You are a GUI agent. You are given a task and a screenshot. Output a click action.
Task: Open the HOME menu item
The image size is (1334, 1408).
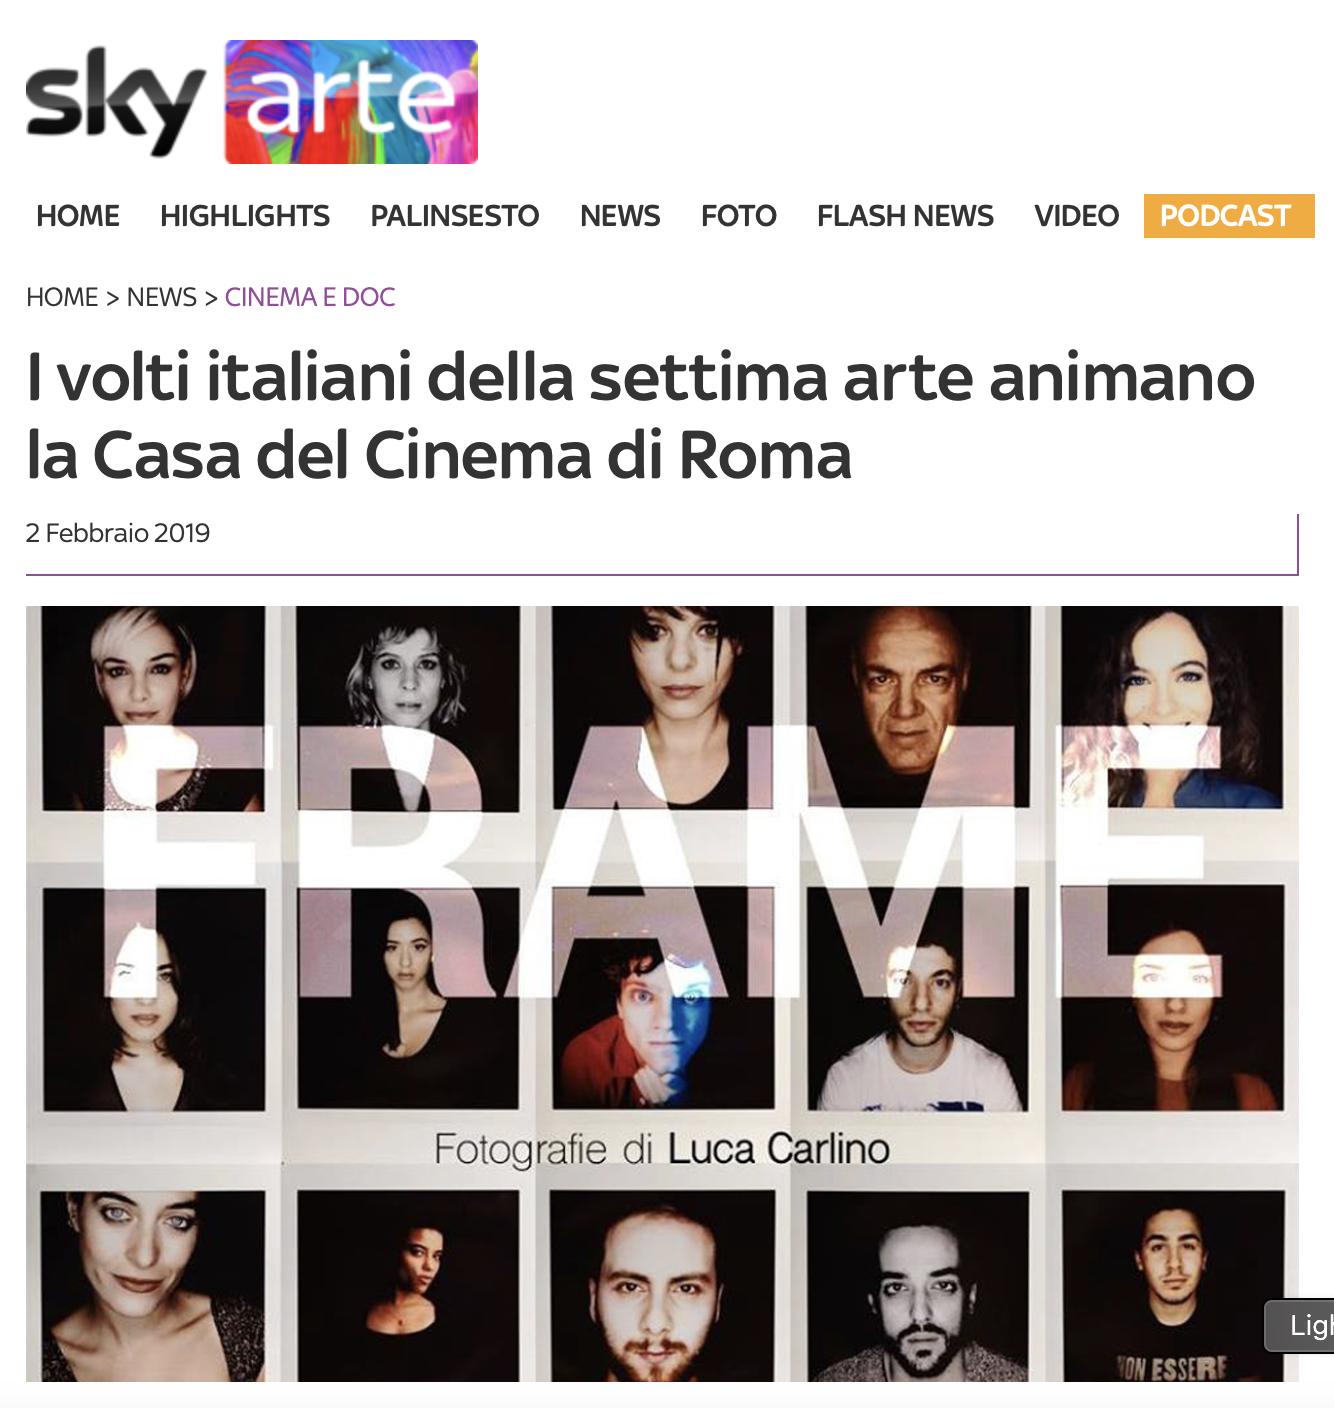coord(78,216)
